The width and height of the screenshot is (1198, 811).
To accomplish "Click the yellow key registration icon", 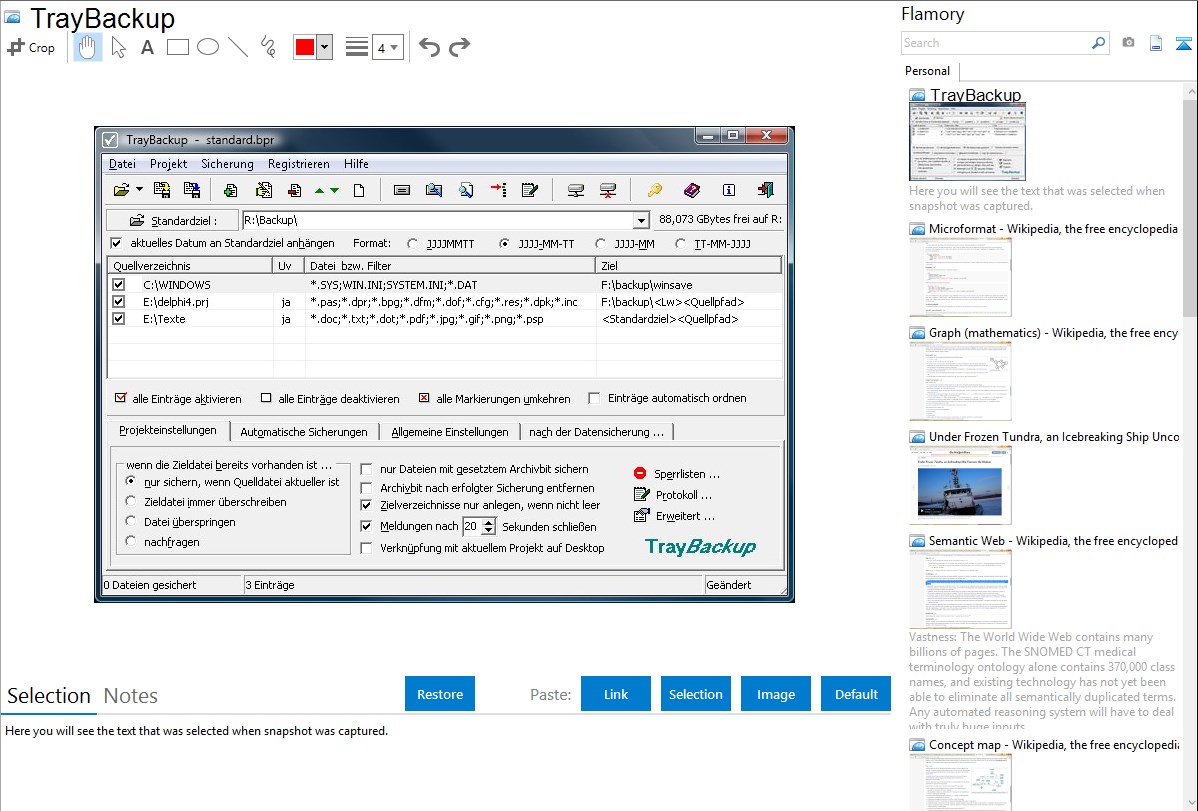I will click(x=655, y=190).
